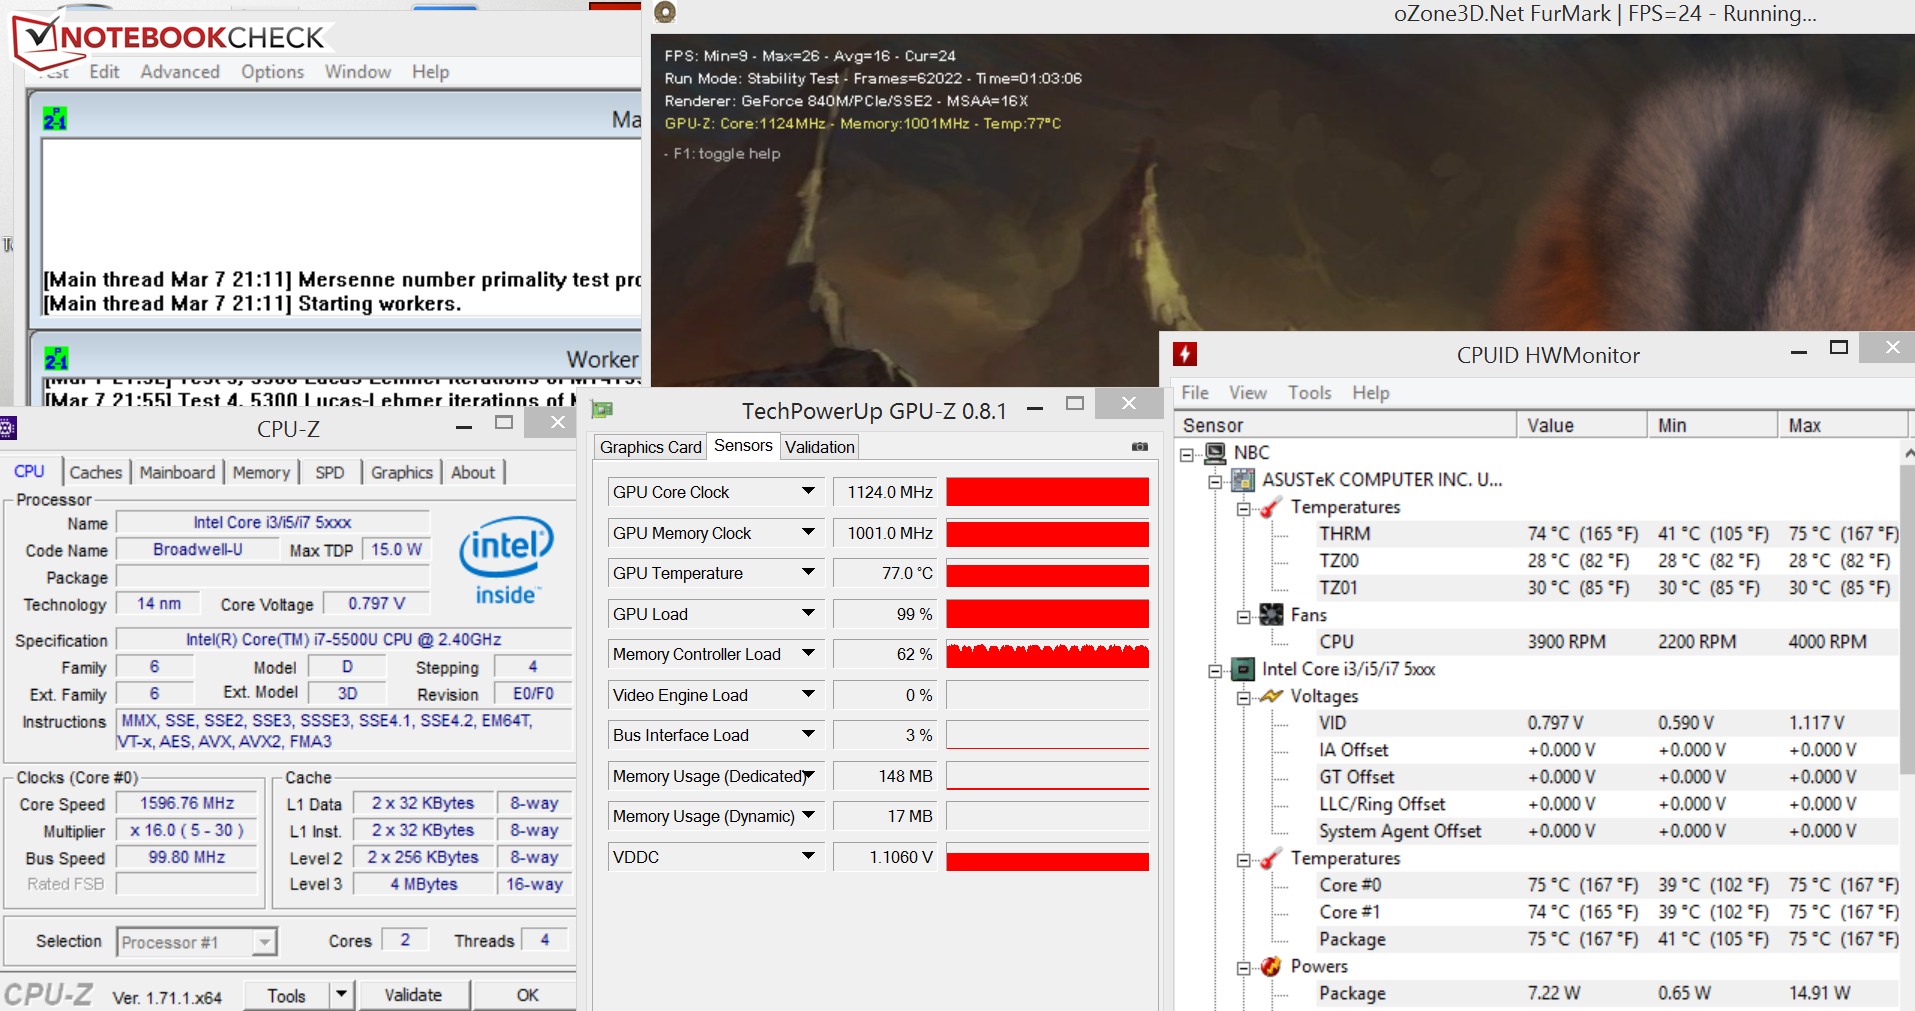Click the Intel Core chip icon in HWMonitor
The image size is (1915, 1011).
(x=1243, y=669)
